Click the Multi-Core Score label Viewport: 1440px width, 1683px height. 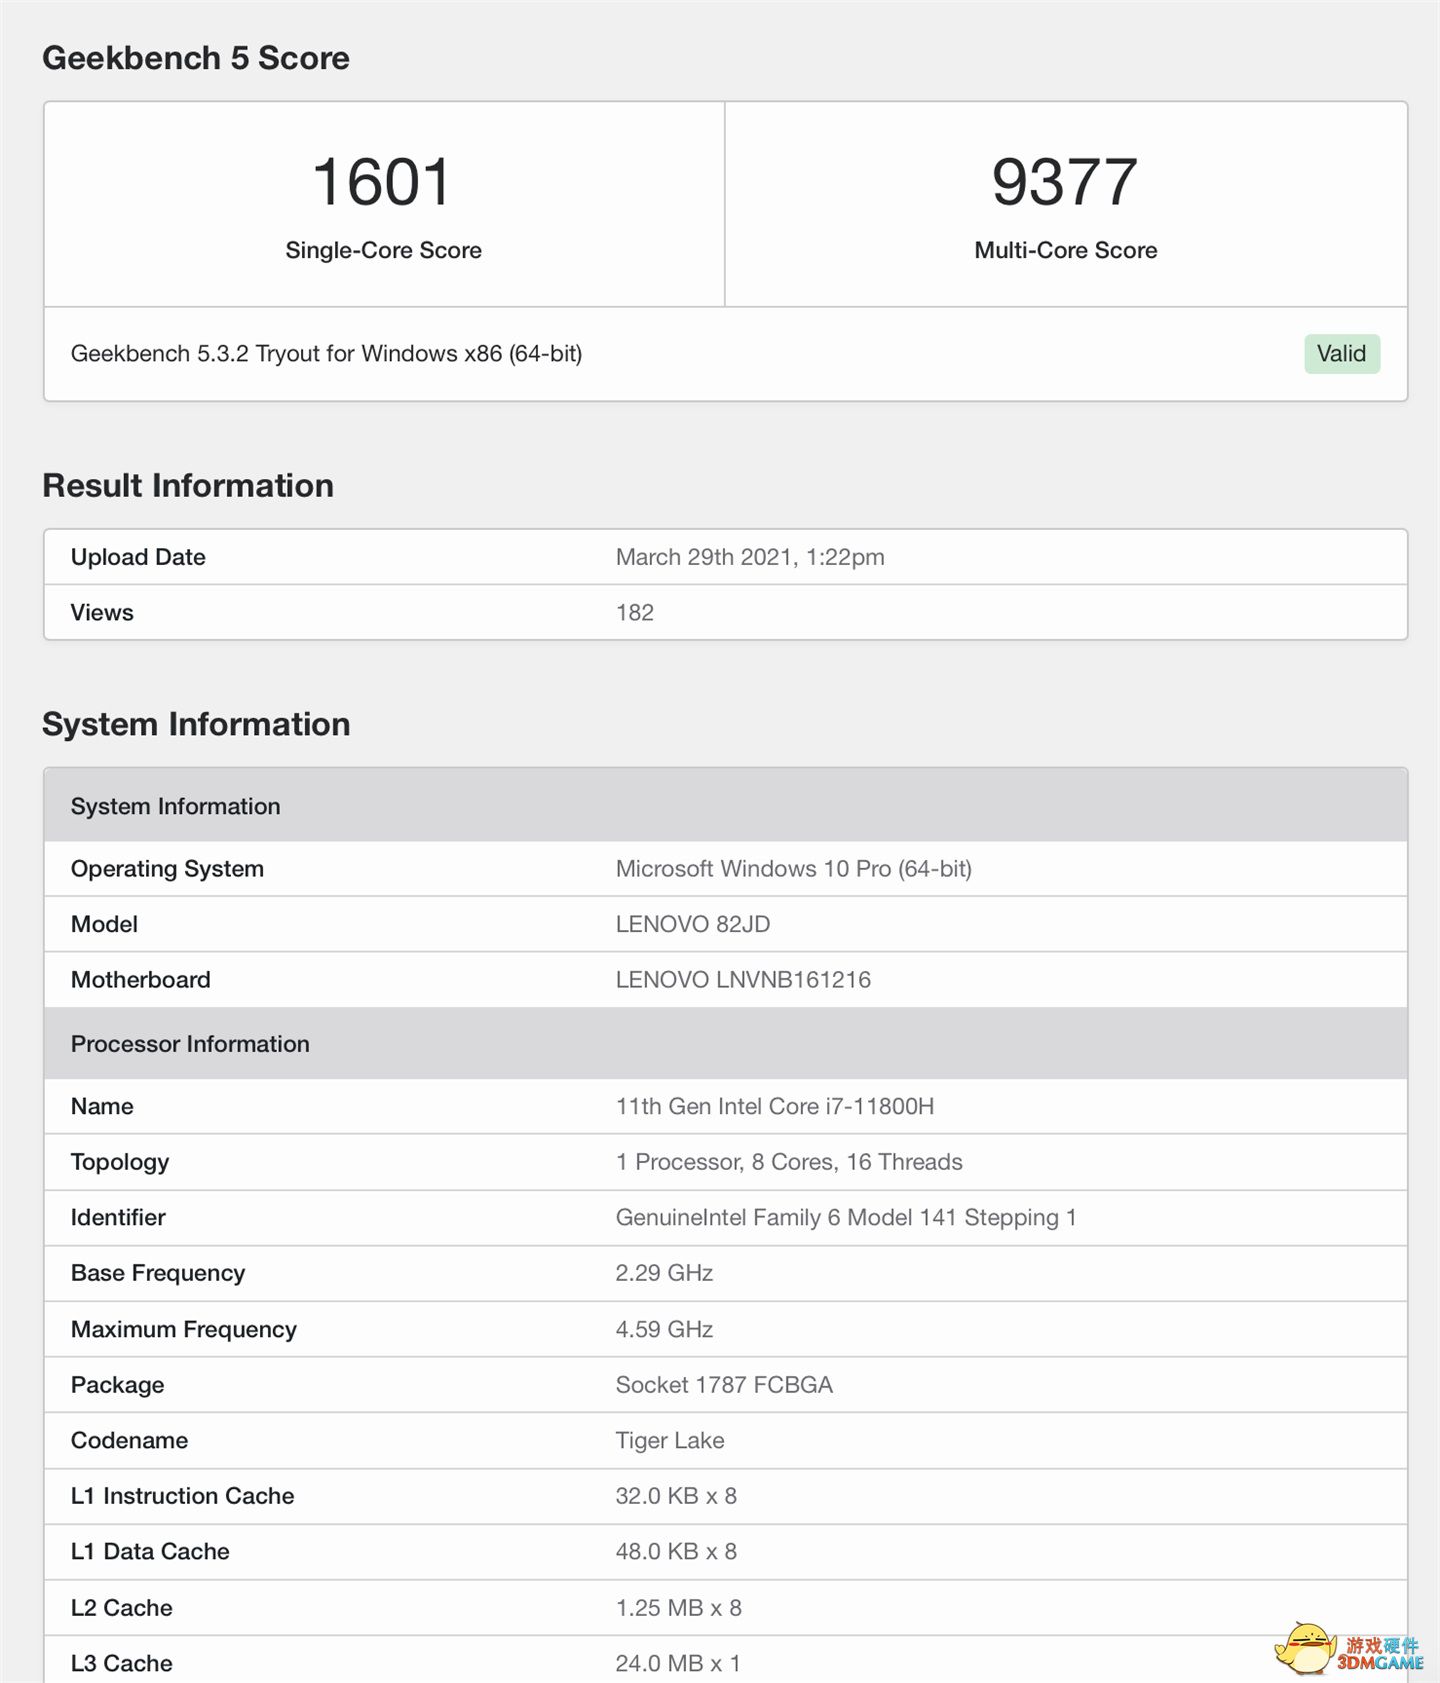1065,250
